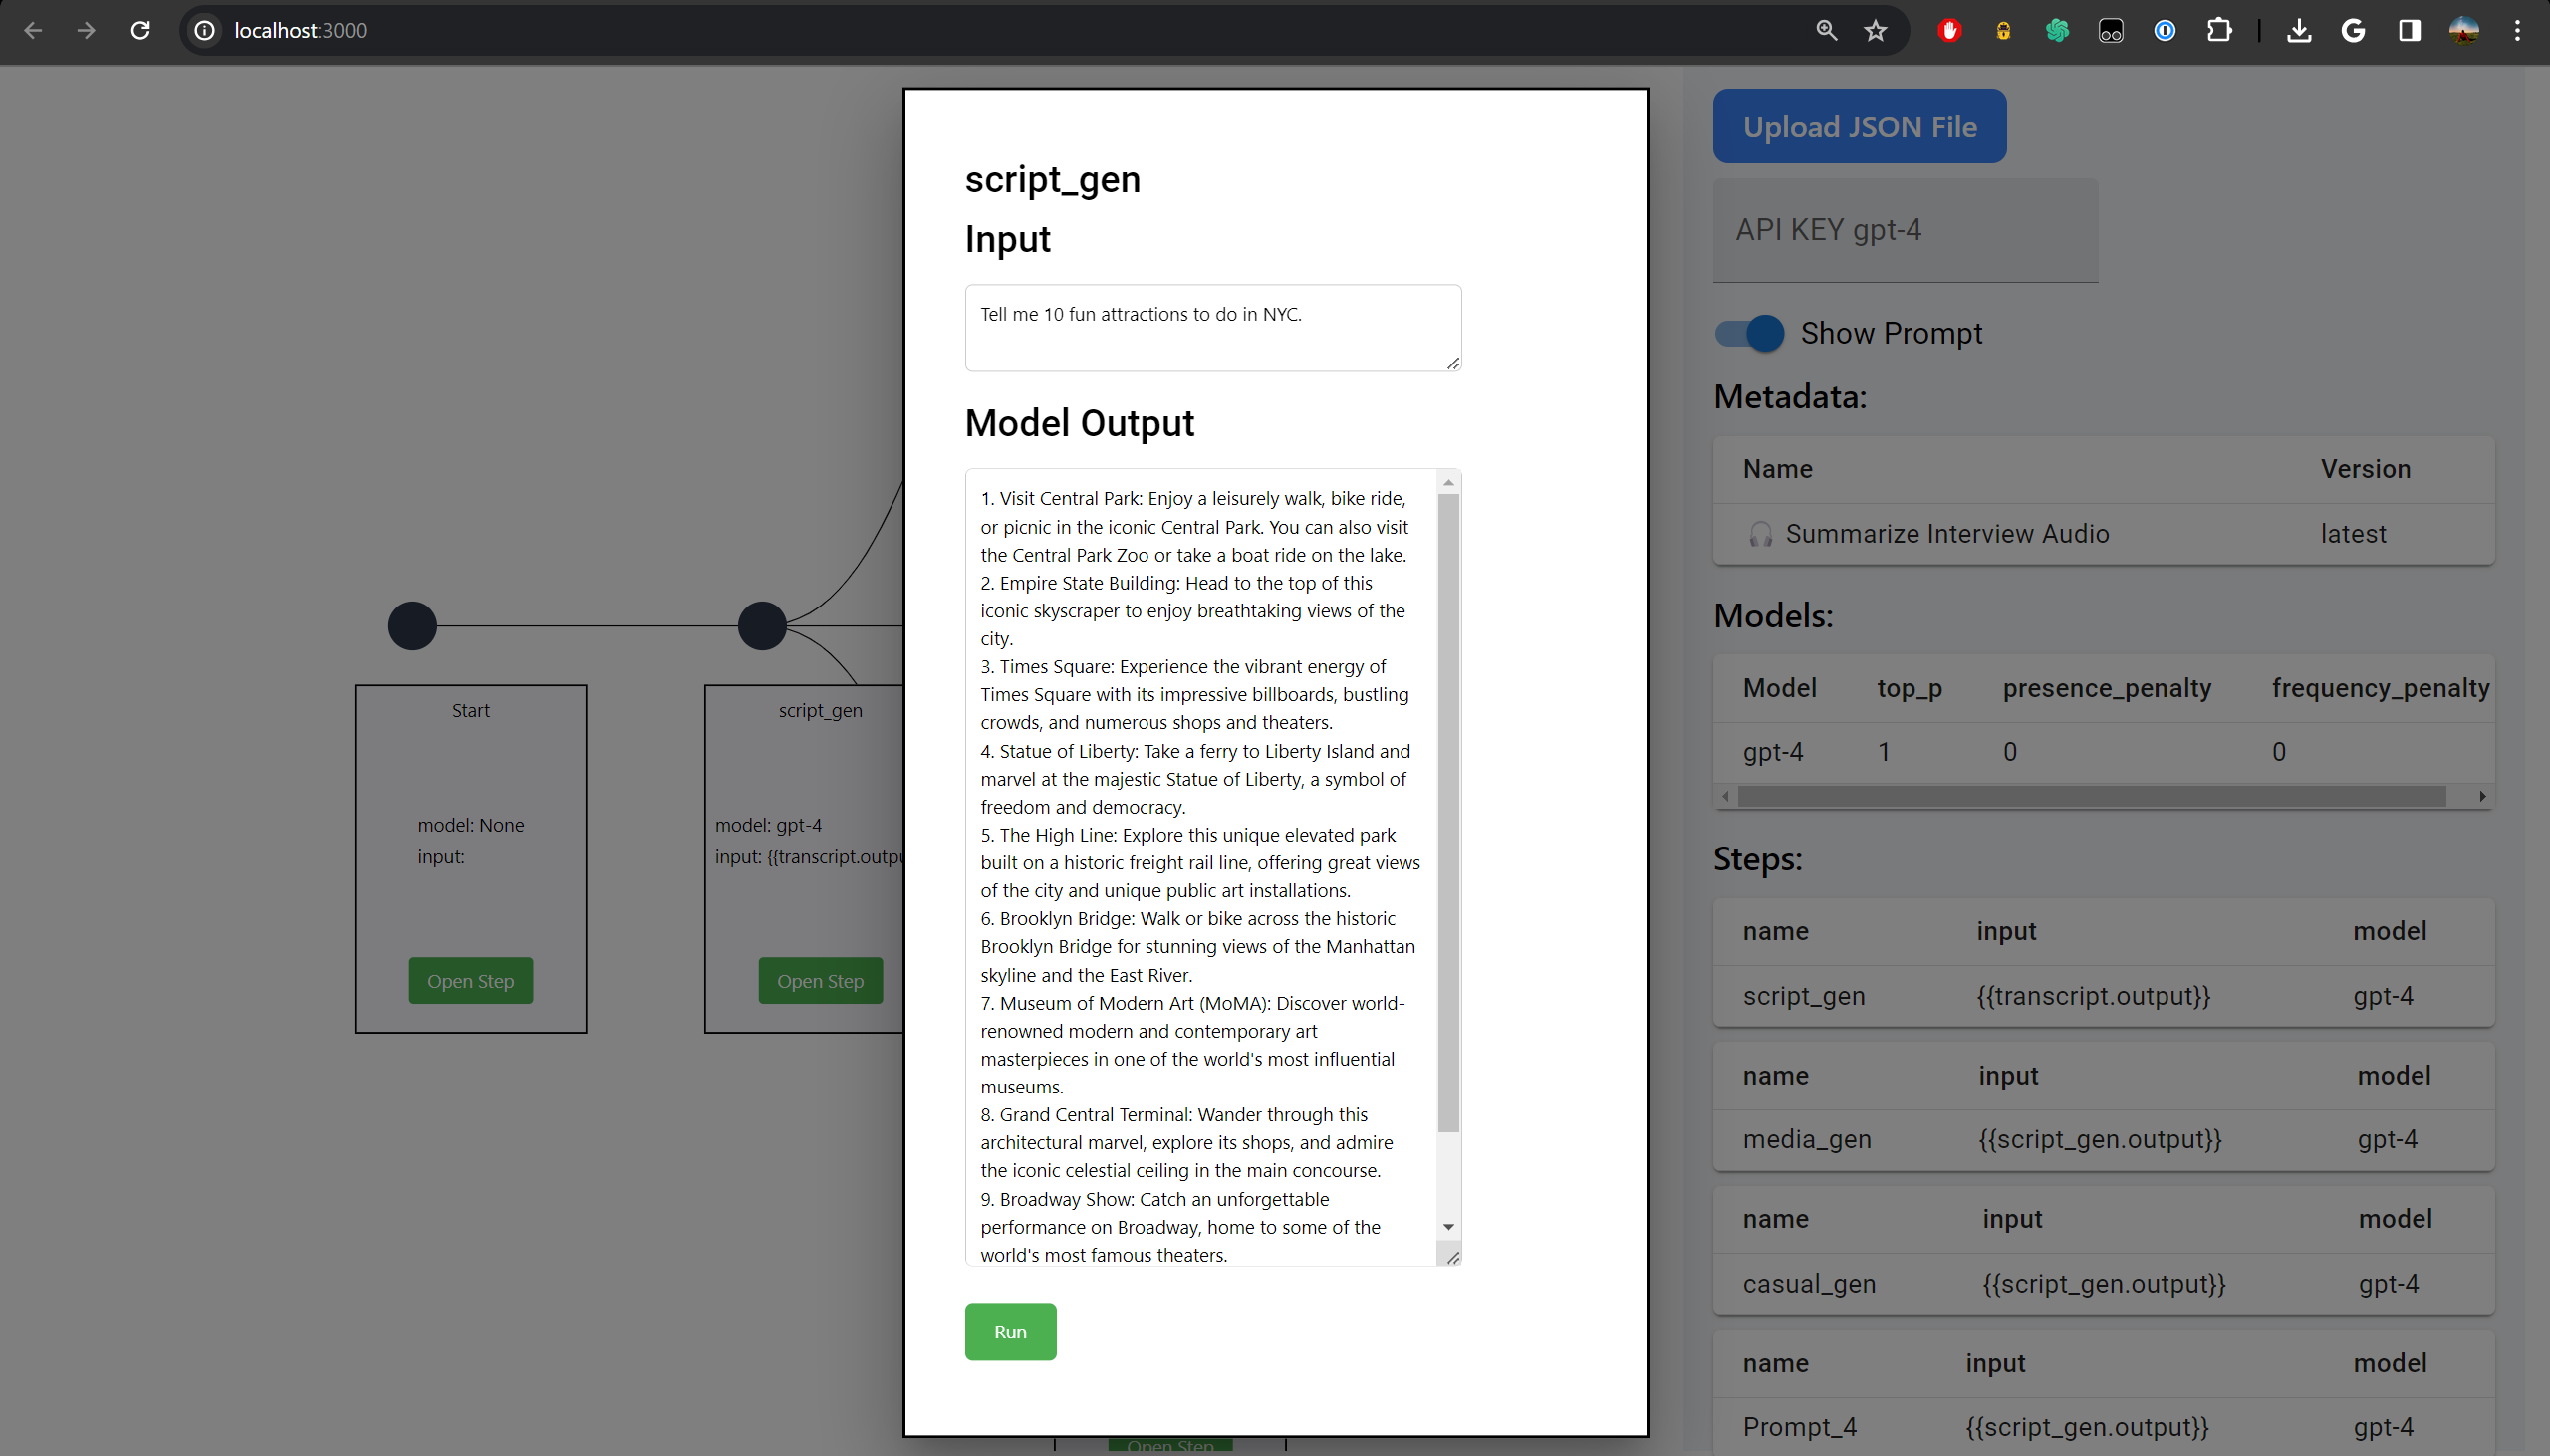Screen dimensions: 2550x1456
Task: Click the browser reload page icon
Action: pos(141,30)
